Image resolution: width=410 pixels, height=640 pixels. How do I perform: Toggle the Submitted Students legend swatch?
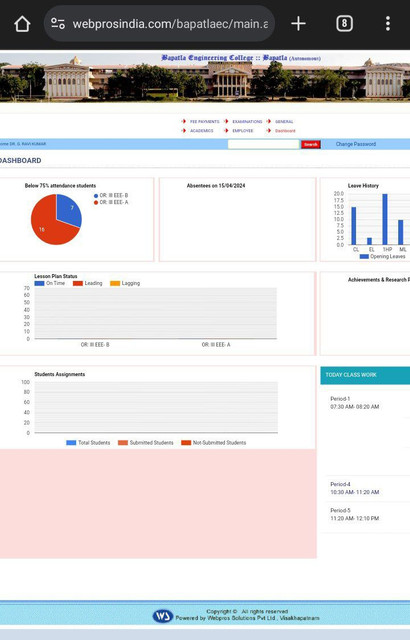point(123,442)
